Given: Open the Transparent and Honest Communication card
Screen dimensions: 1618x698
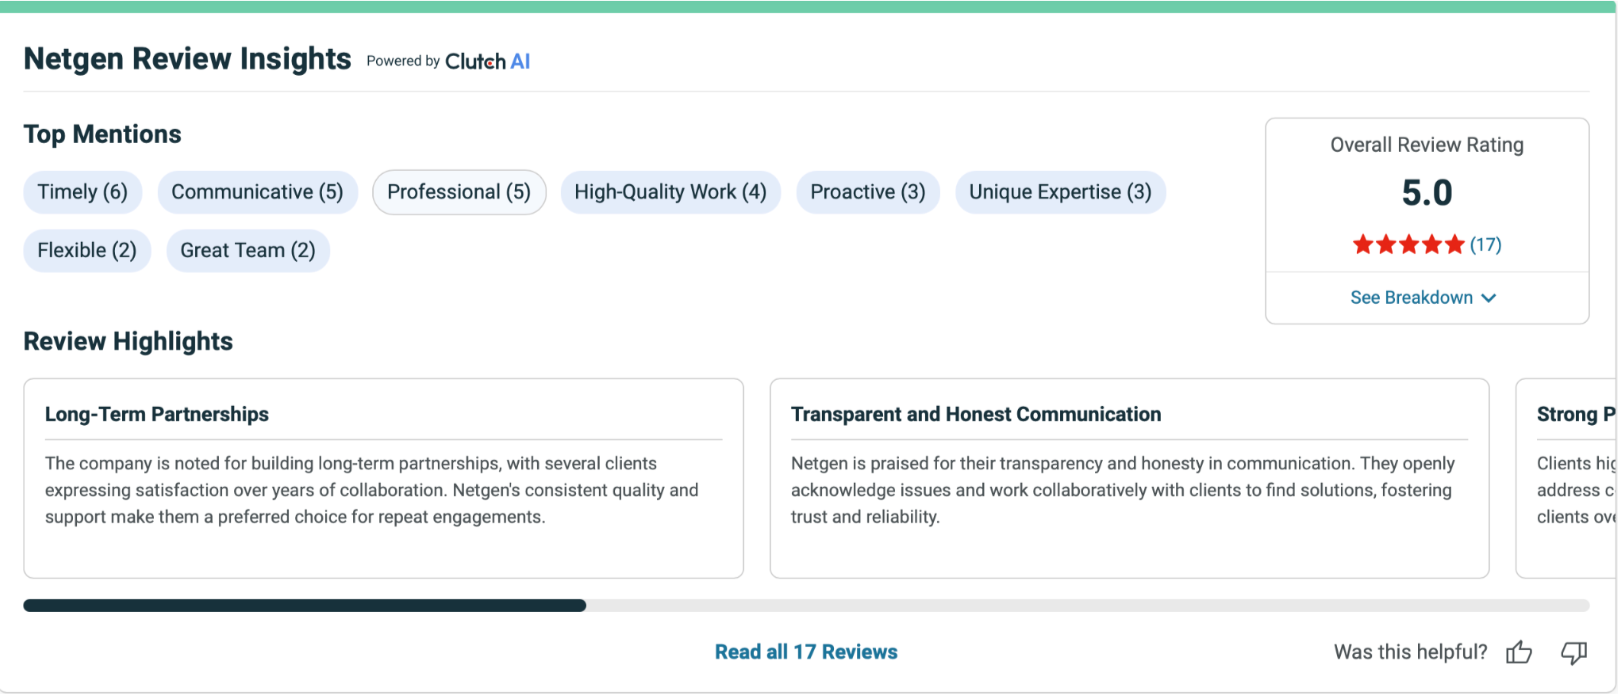Looking at the screenshot, I should [1129, 478].
